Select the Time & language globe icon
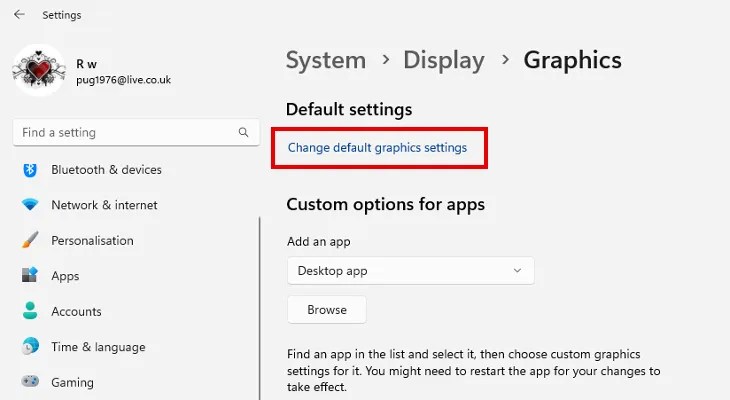This screenshot has width=730, height=400. pos(30,346)
